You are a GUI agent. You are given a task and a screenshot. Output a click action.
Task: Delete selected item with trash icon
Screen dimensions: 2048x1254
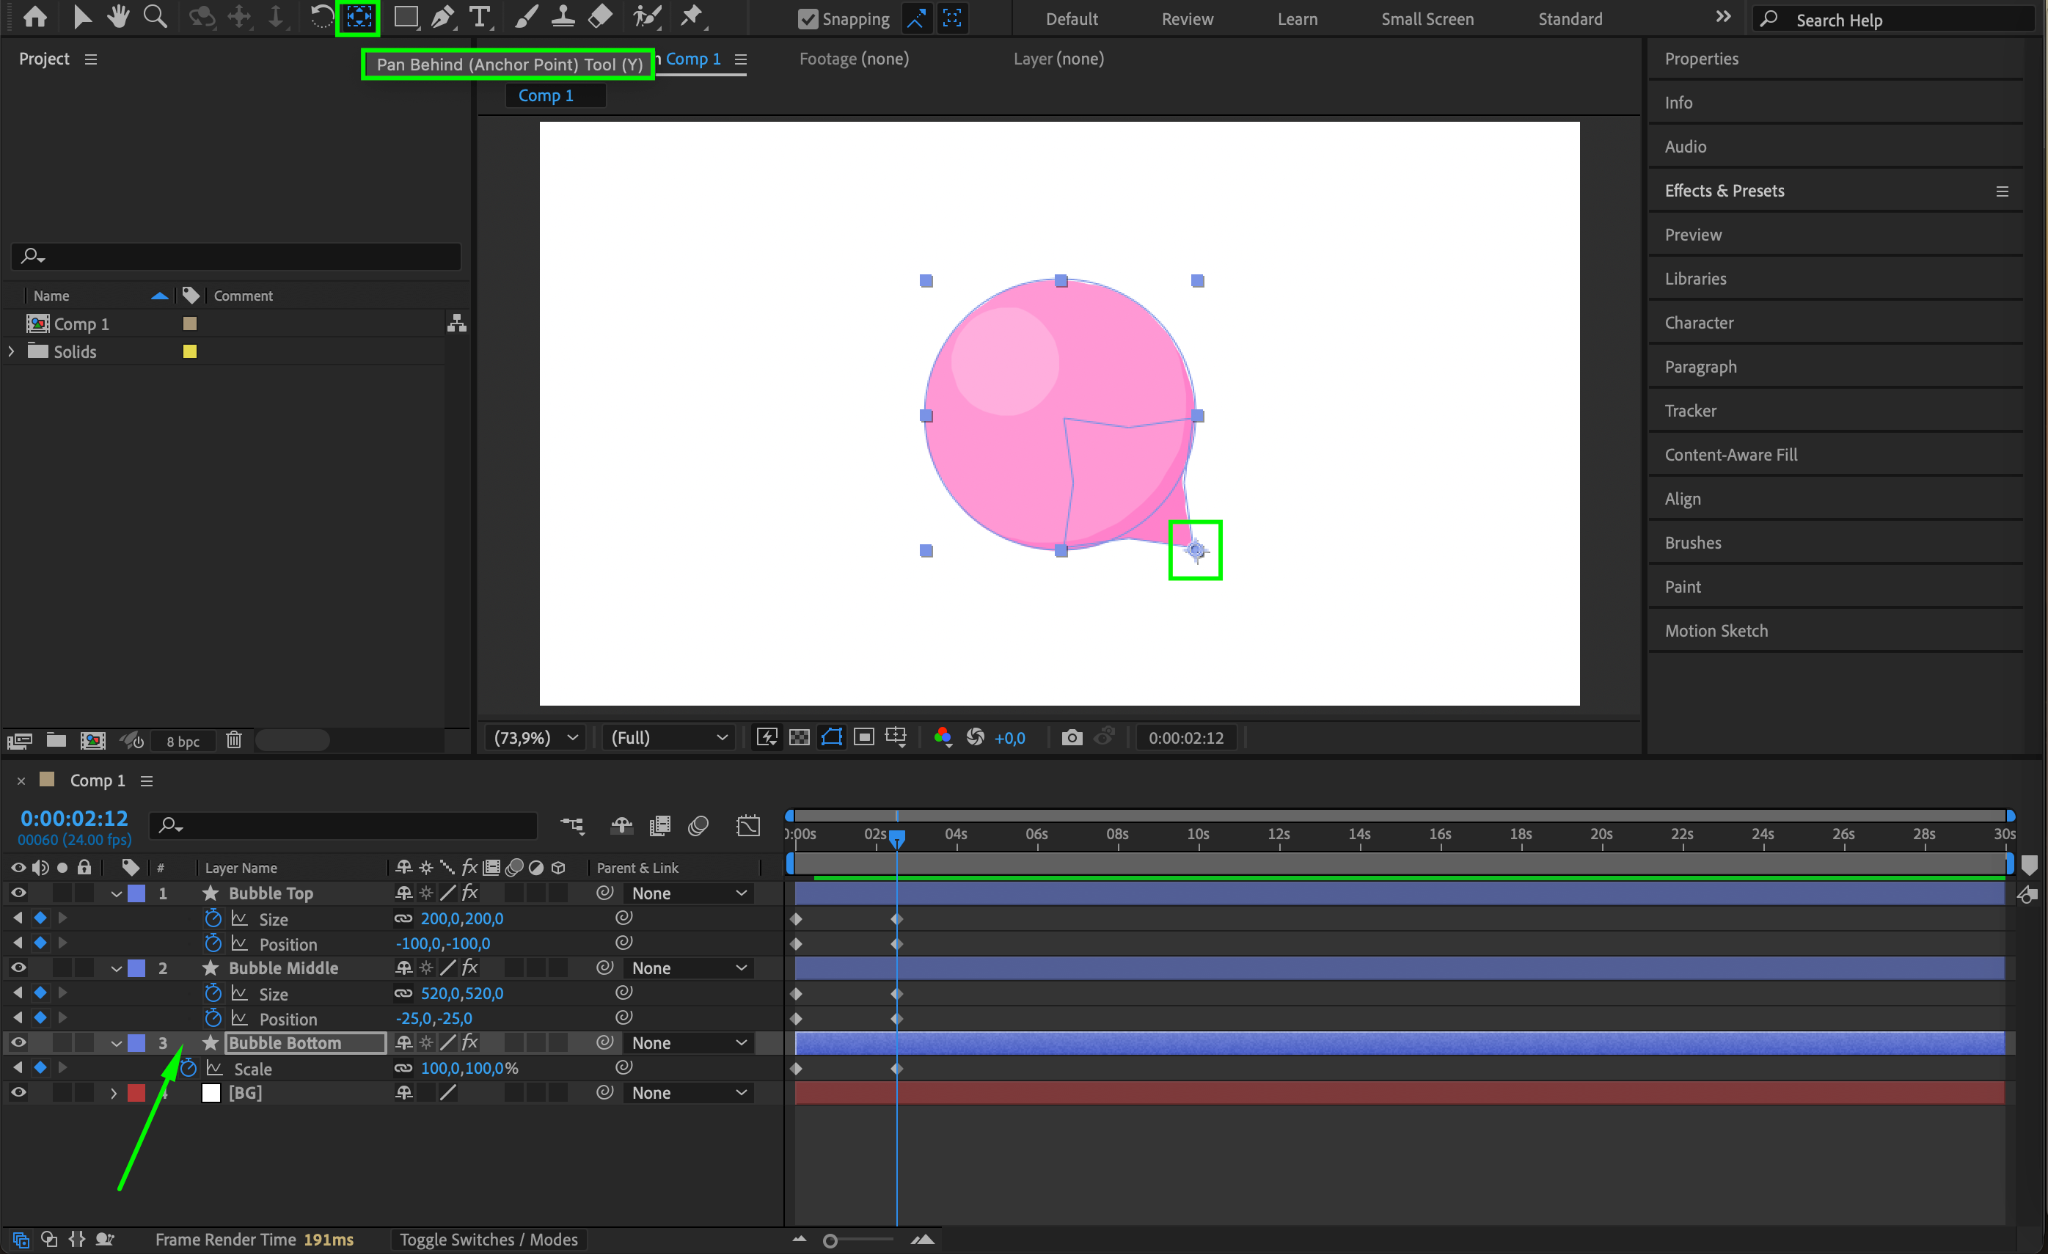[x=233, y=740]
